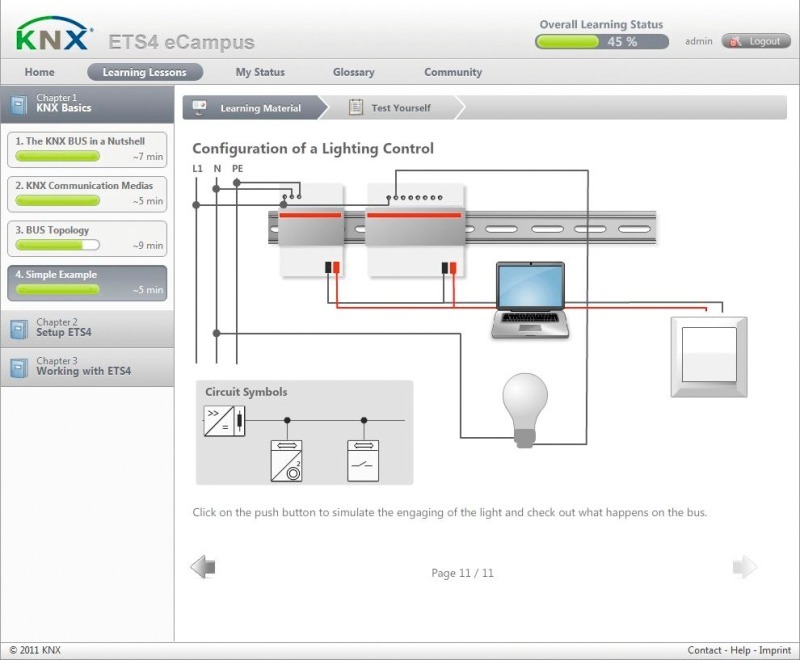Screen dimensions: 800x660
Task: Click the admin user name
Action: click(698, 41)
